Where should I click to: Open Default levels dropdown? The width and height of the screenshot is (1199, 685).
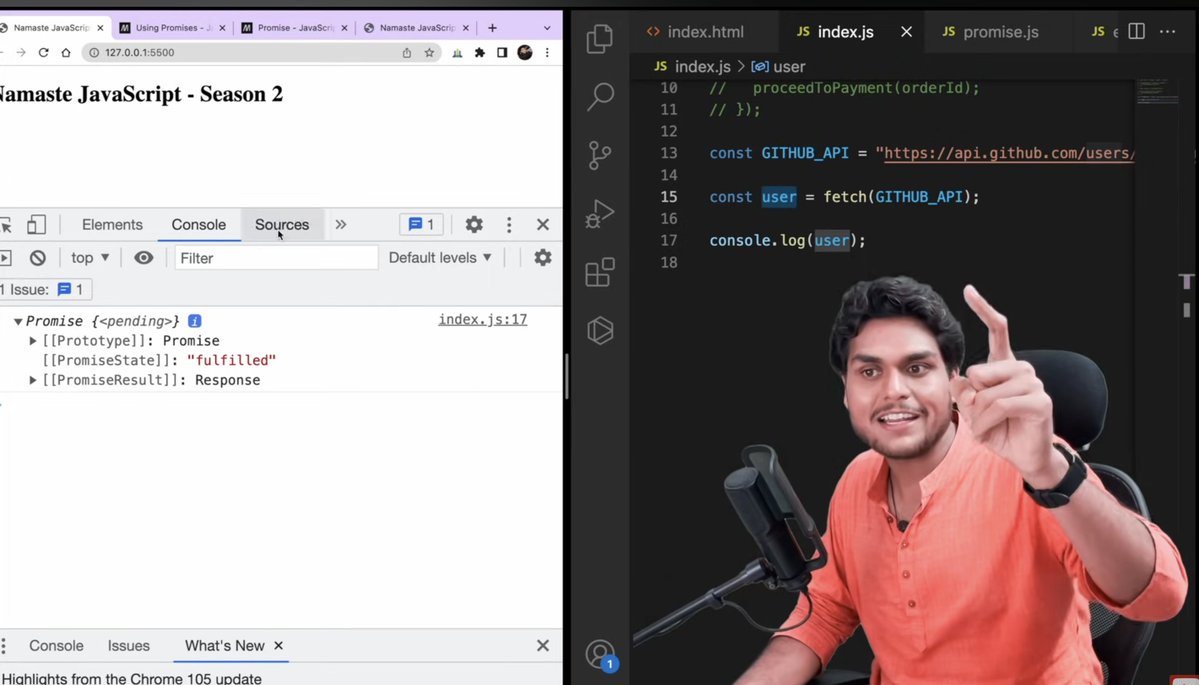[440, 258]
